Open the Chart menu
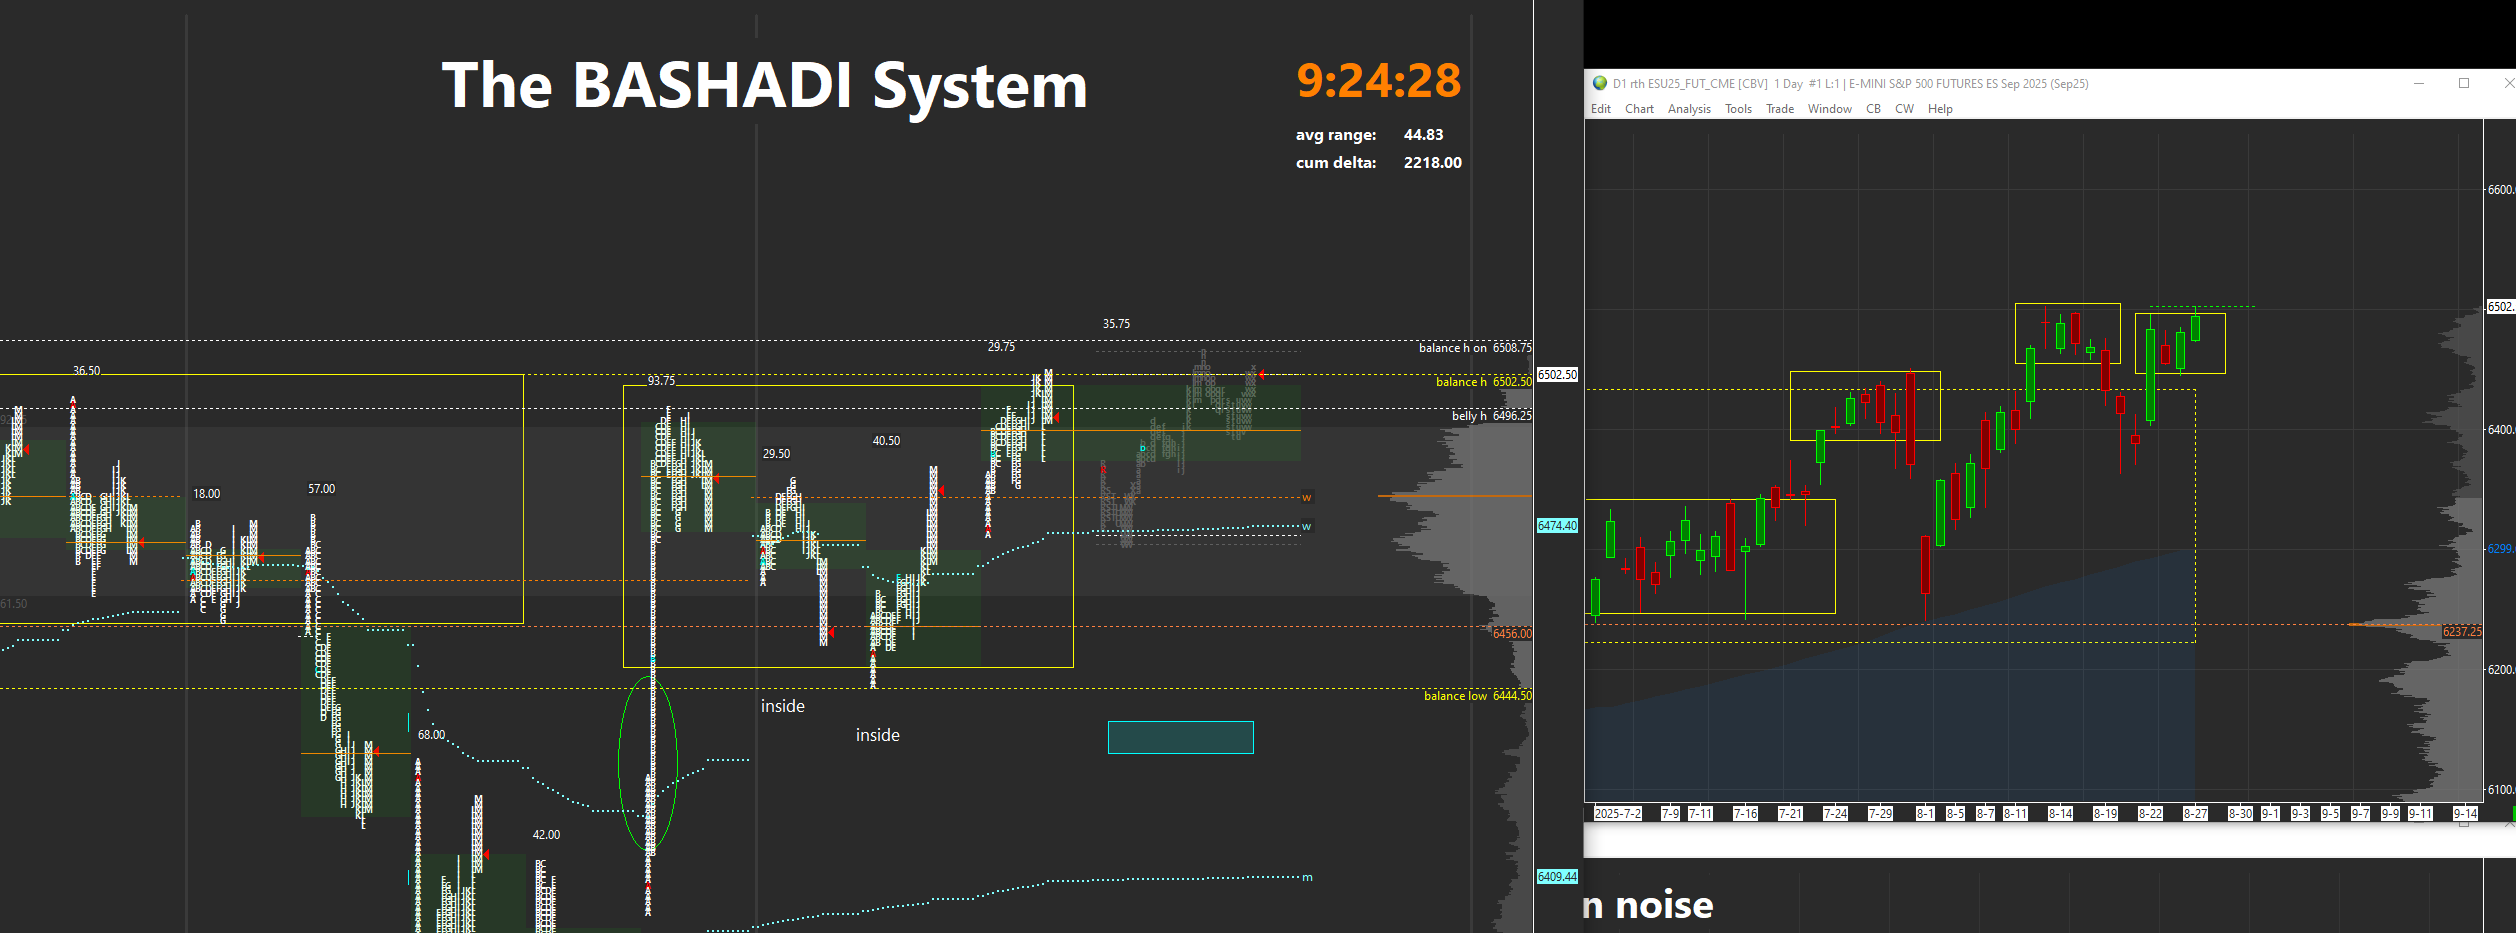 point(1639,109)
